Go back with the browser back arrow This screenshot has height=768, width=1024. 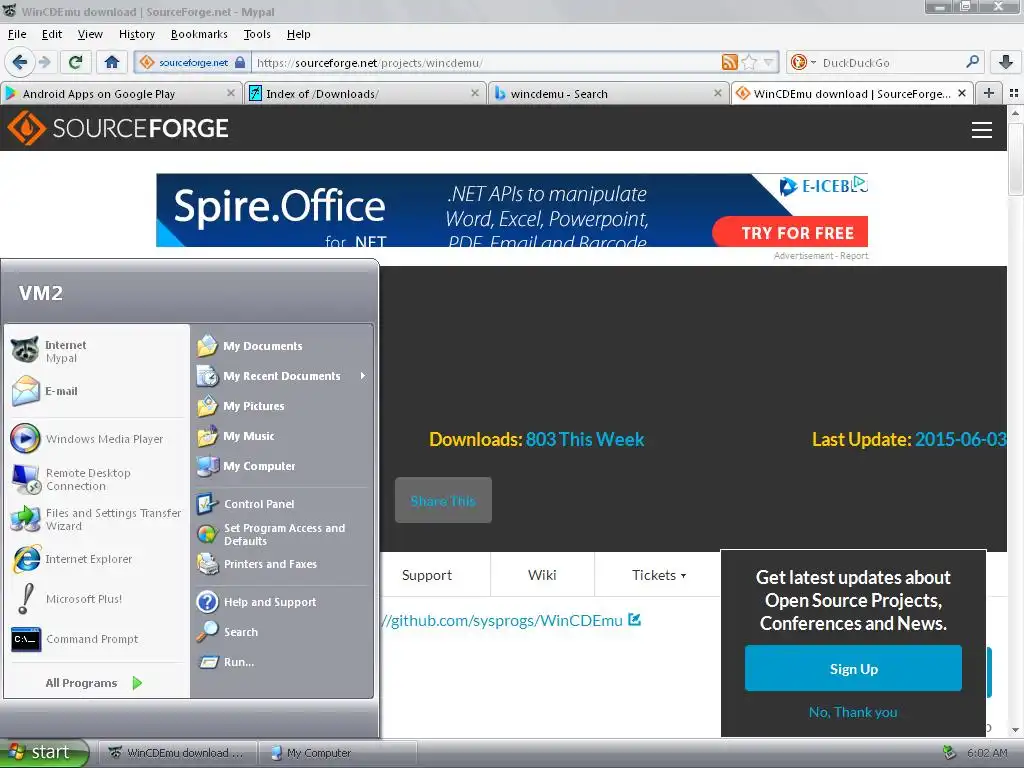coord(20,62)
